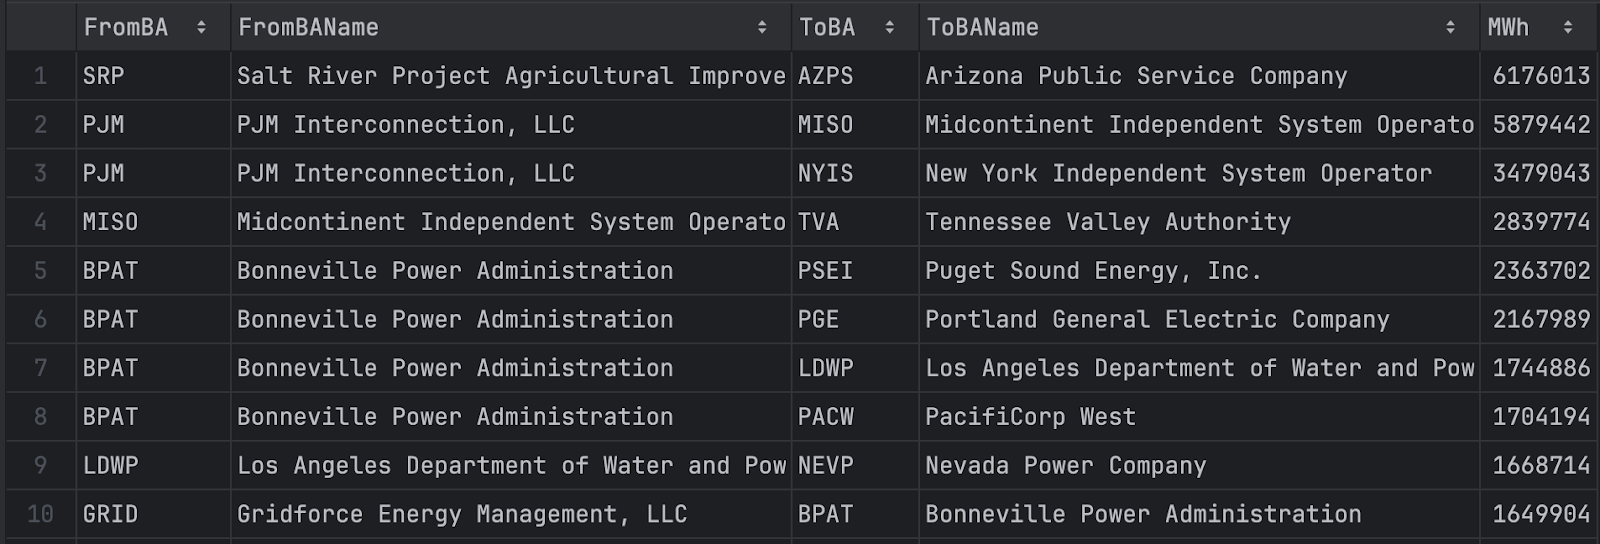Select MWh value 3479043
This screenshot has height=544, width=1600.
(1540, 173)
